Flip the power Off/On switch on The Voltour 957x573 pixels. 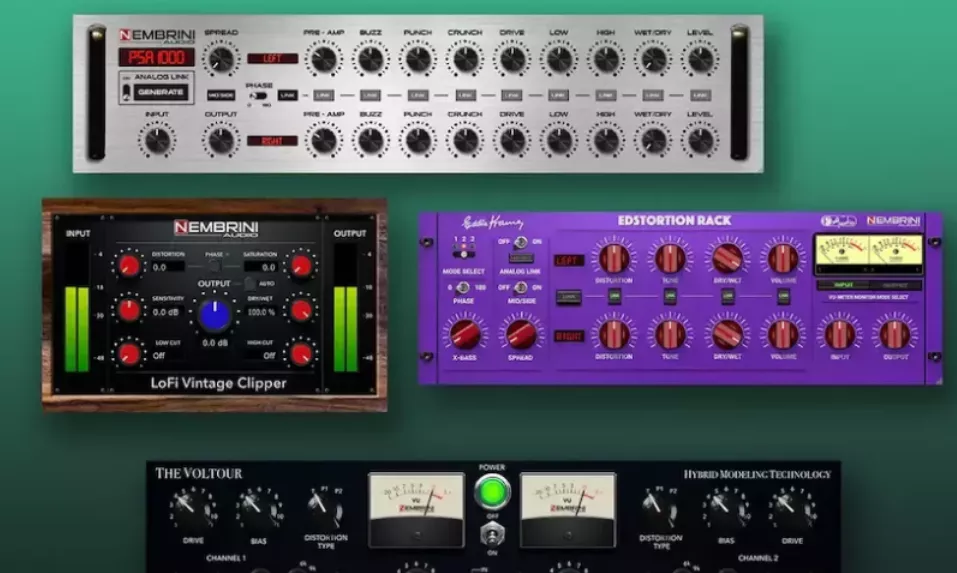(492, 535)
